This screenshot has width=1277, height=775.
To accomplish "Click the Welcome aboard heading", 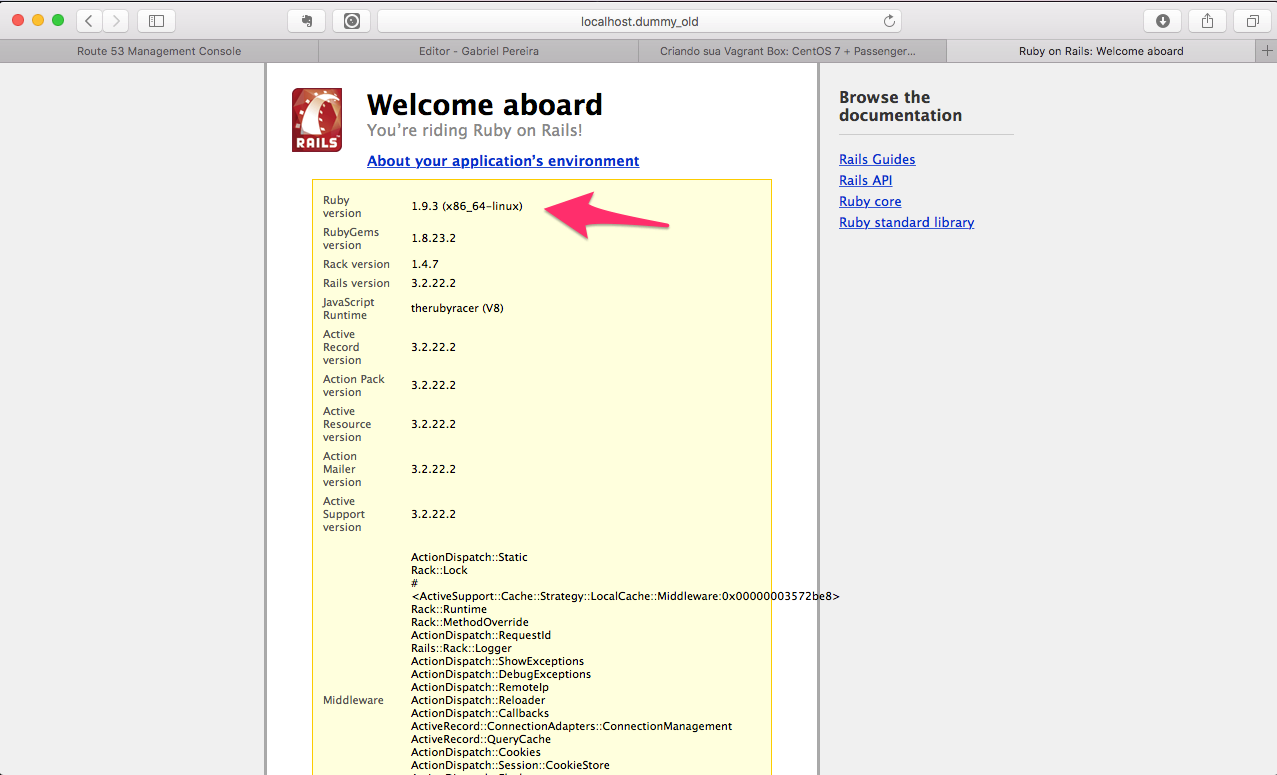I will pyautogui.click(x=485, y=105).
